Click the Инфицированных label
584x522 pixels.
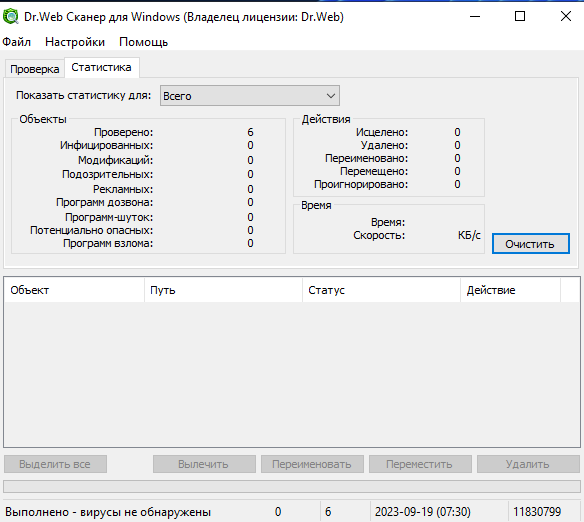[107, 145]
